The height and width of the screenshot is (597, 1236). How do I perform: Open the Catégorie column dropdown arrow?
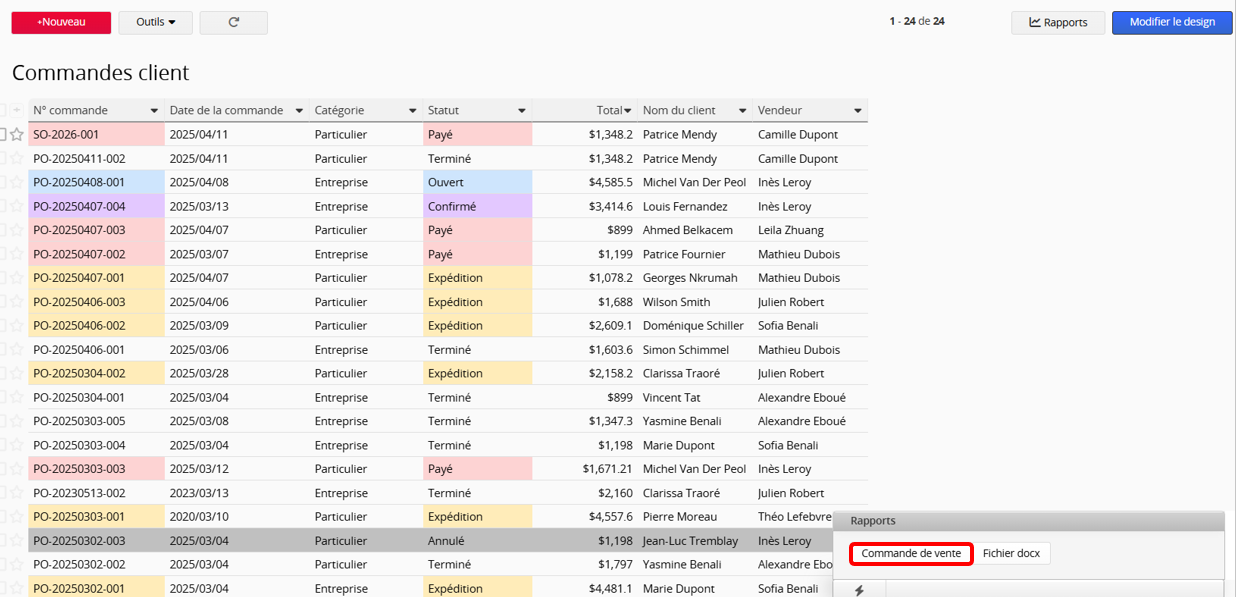coord(412,111)
